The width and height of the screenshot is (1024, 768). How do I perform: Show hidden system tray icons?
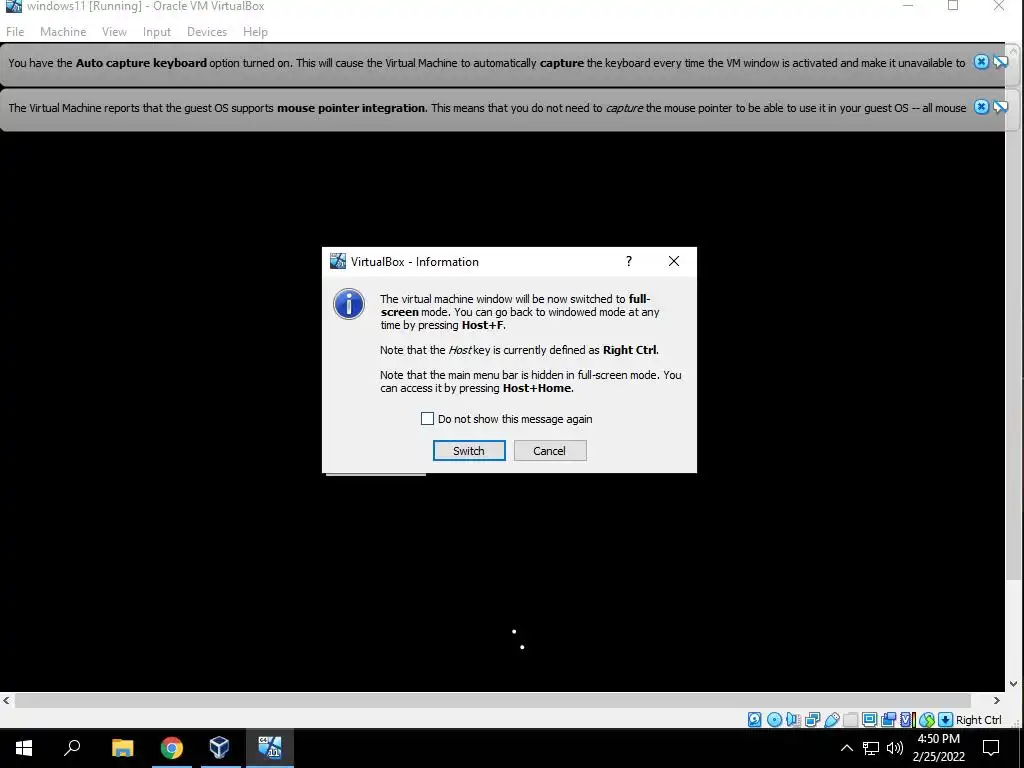coord(846,748)
